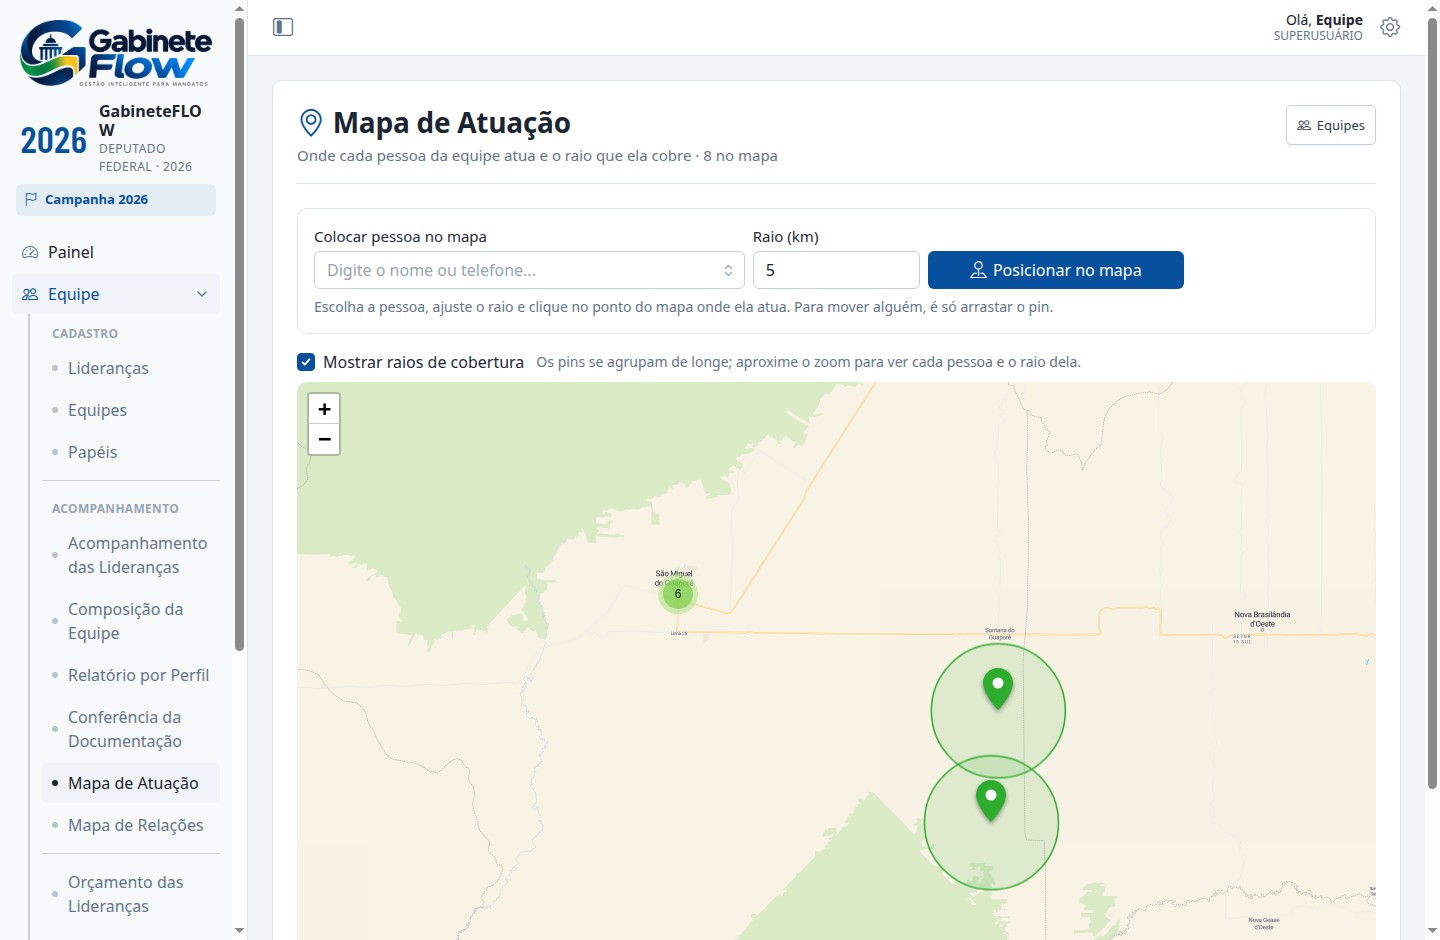1440x940 pixels.
Task: Select the upper green map pin
Action: [998, 689]
